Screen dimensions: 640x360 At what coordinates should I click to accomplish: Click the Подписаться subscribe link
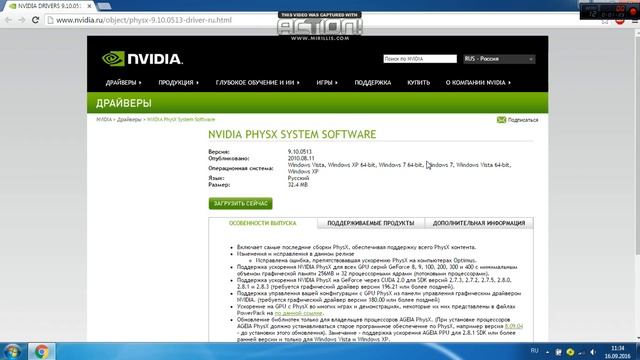[523, 120]
